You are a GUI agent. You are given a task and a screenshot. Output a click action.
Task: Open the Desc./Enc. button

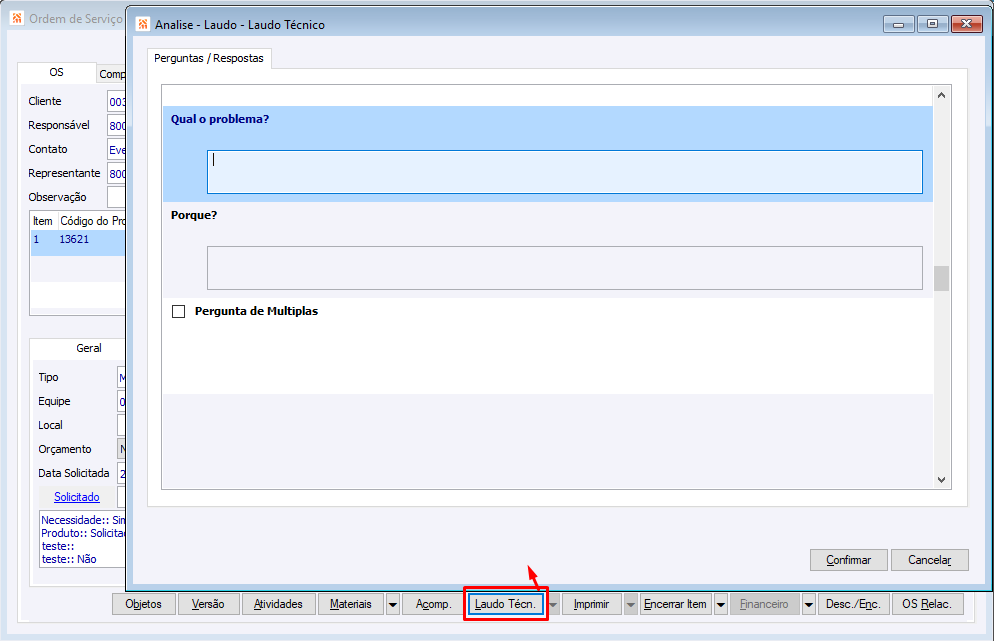pyautogui.click(x=853, y=604)
